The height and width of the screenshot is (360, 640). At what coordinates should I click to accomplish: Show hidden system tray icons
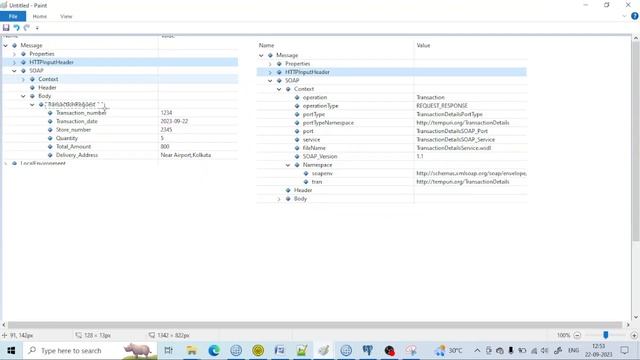[x=477, y=350]
